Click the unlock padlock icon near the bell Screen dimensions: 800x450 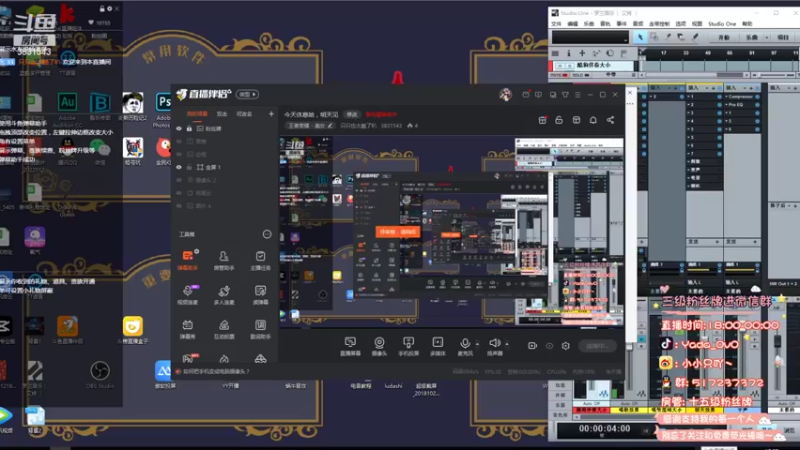(x=559, y=120)
